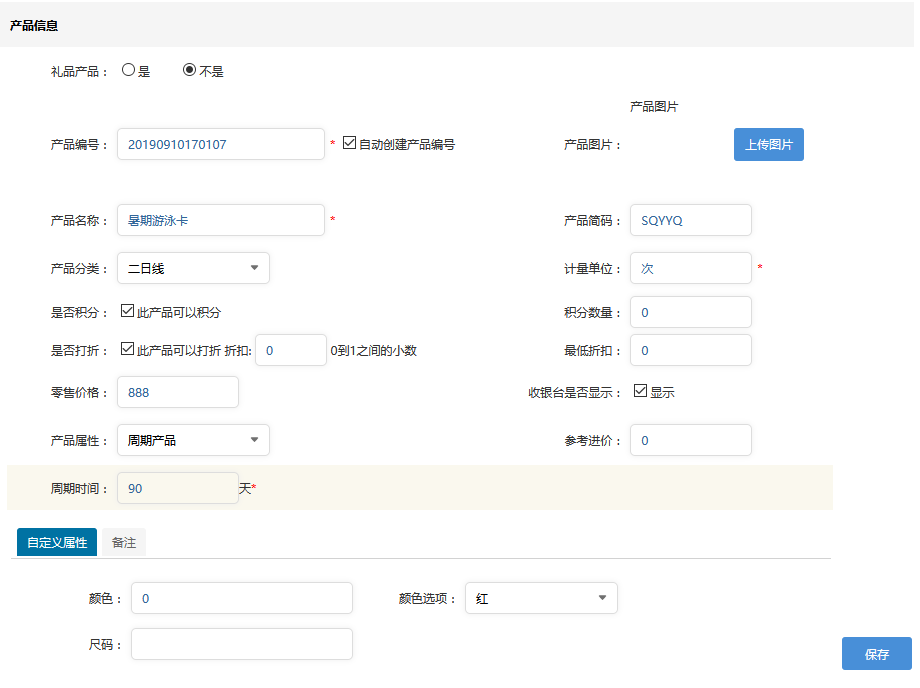Switch to the 备注 tab

(x=124, y=542)
